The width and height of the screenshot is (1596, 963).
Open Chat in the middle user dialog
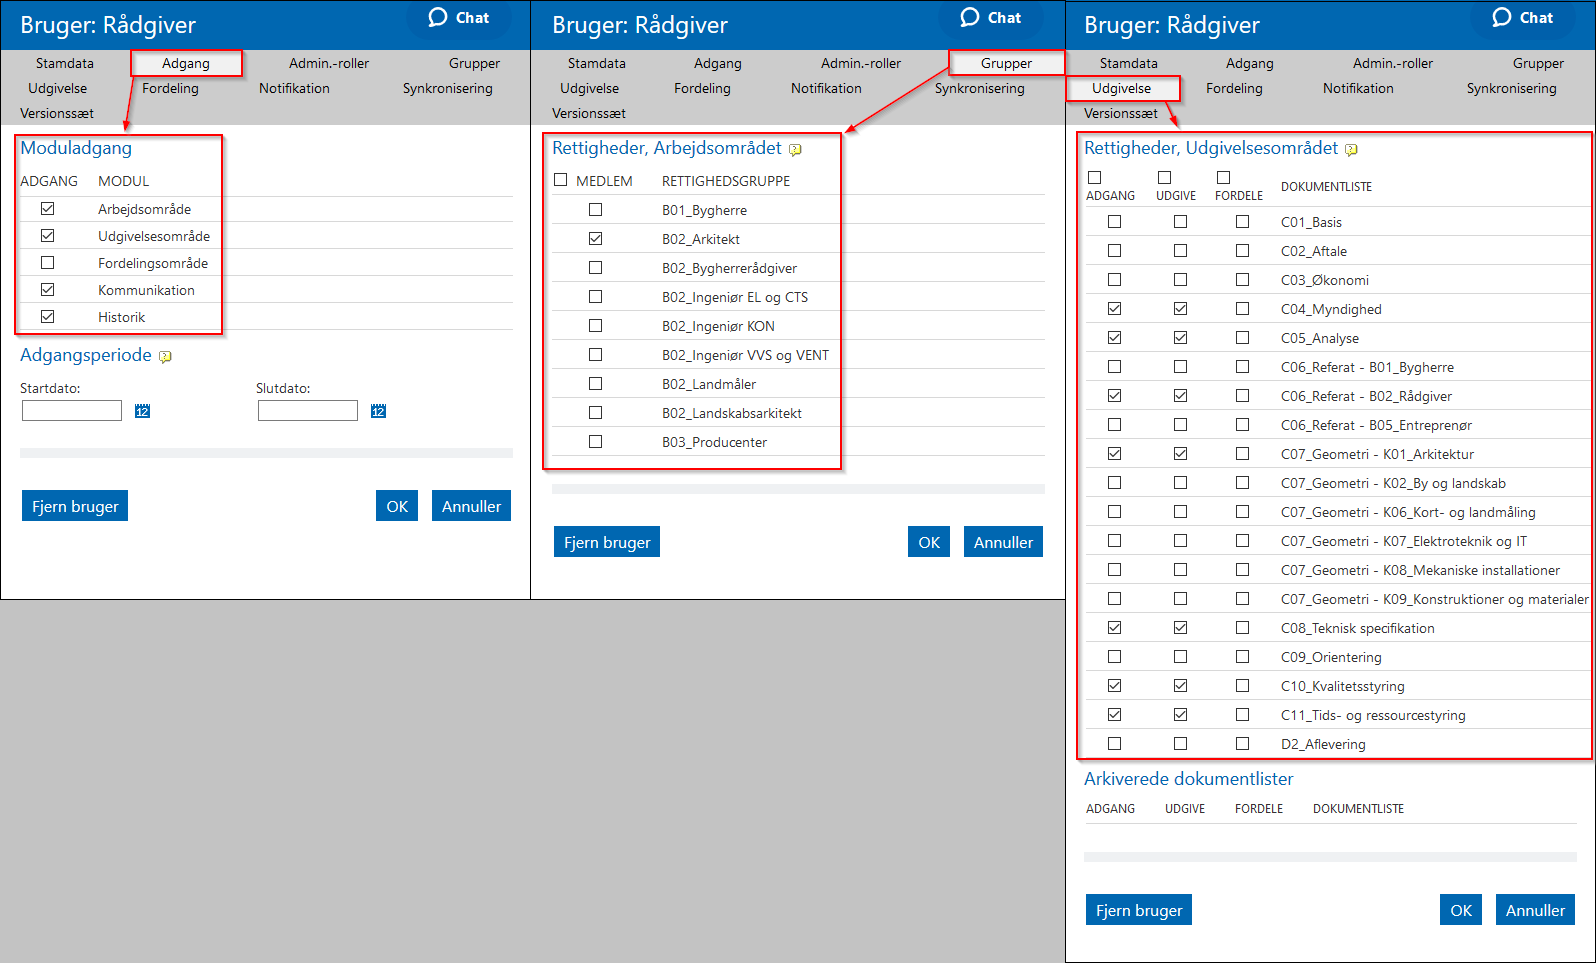pyautogui.click(x=991, y=18)
